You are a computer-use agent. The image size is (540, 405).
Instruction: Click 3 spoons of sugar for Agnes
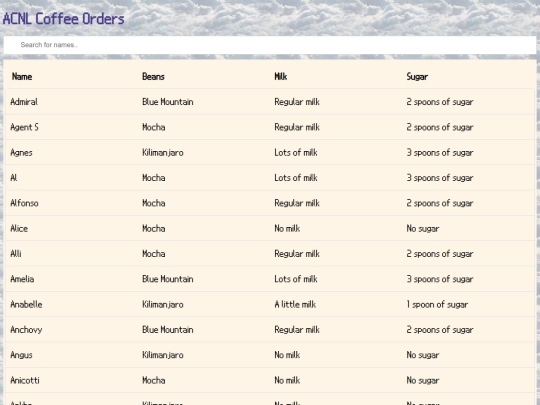tap(440, 152)
